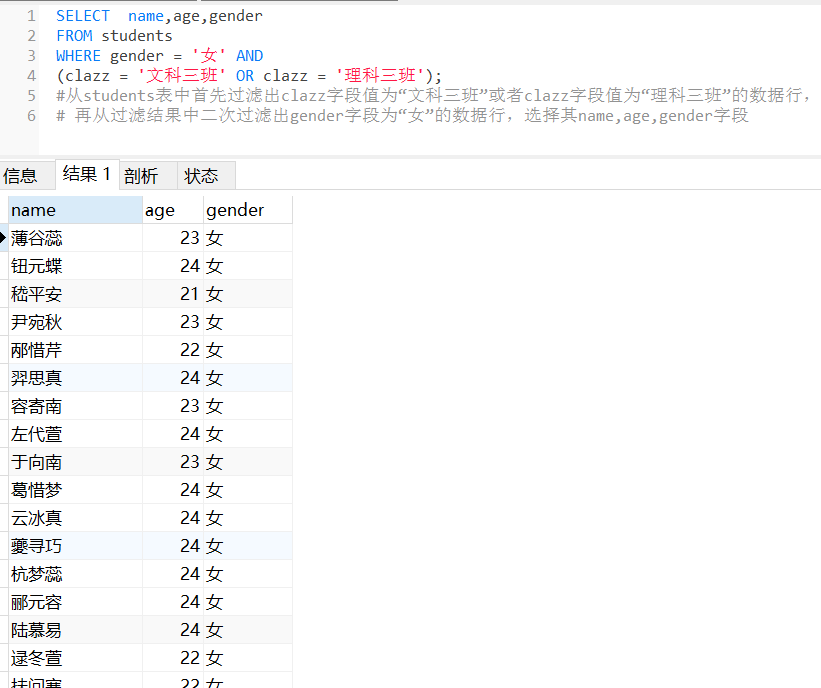
Task: Select the name cell 薄谷蕊
Action: (x=75, y=238)
